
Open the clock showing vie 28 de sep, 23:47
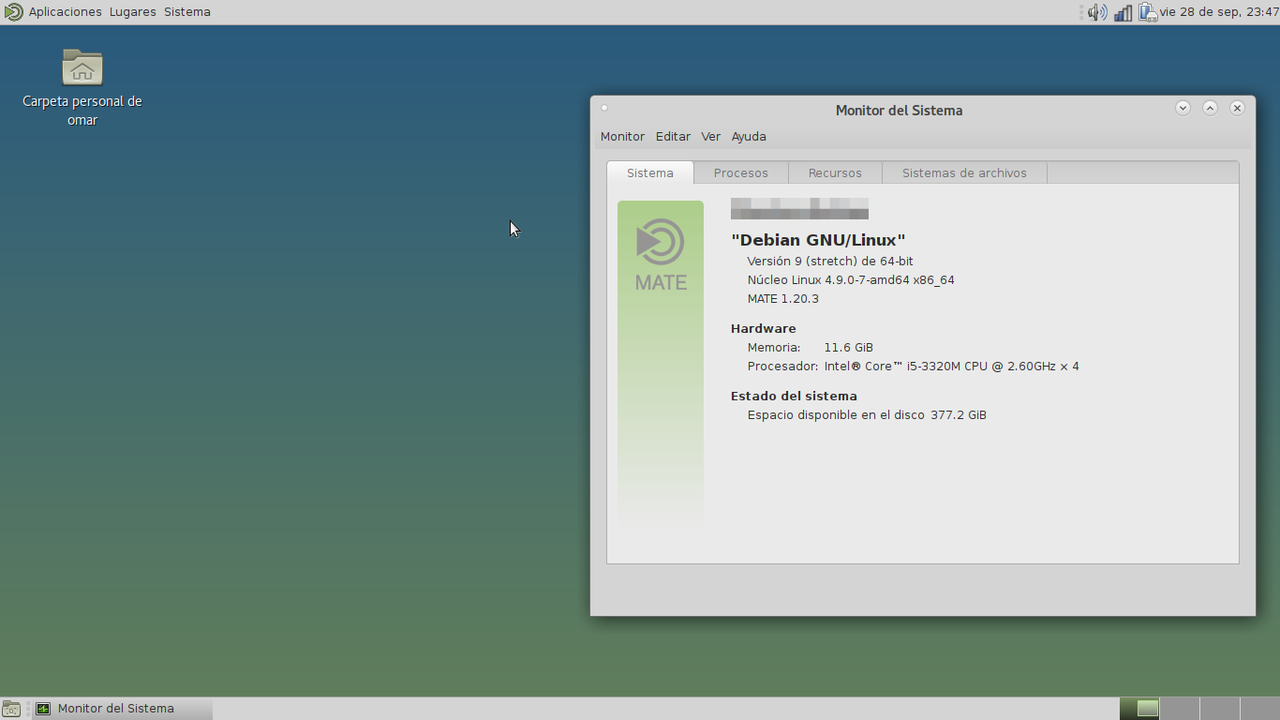coord(1219,12)
